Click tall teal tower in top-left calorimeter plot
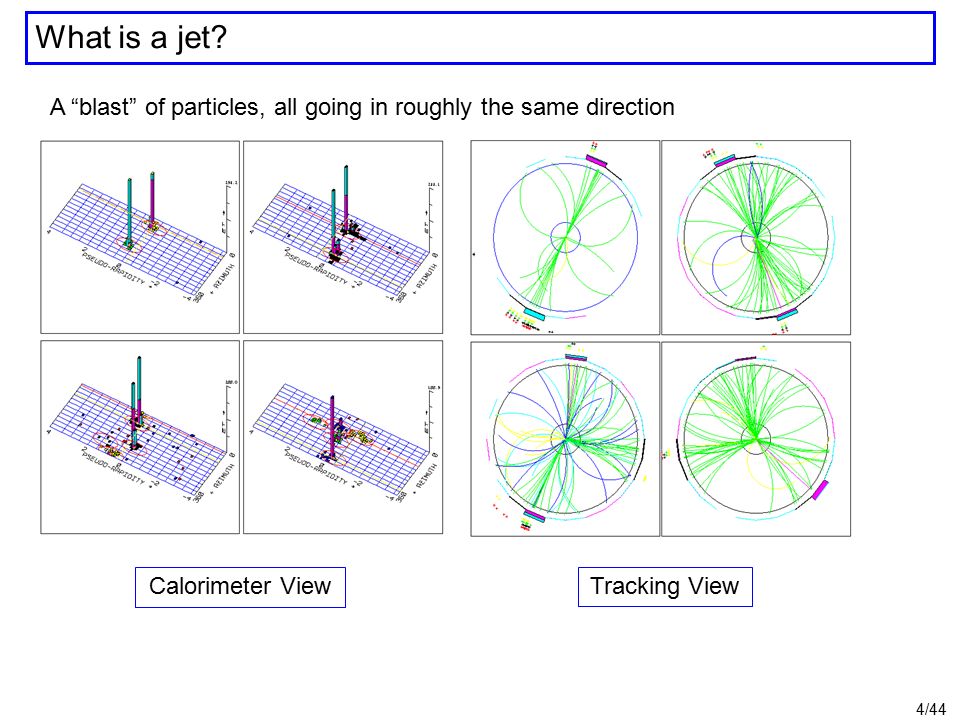960x720 pixels. (129, 211)
